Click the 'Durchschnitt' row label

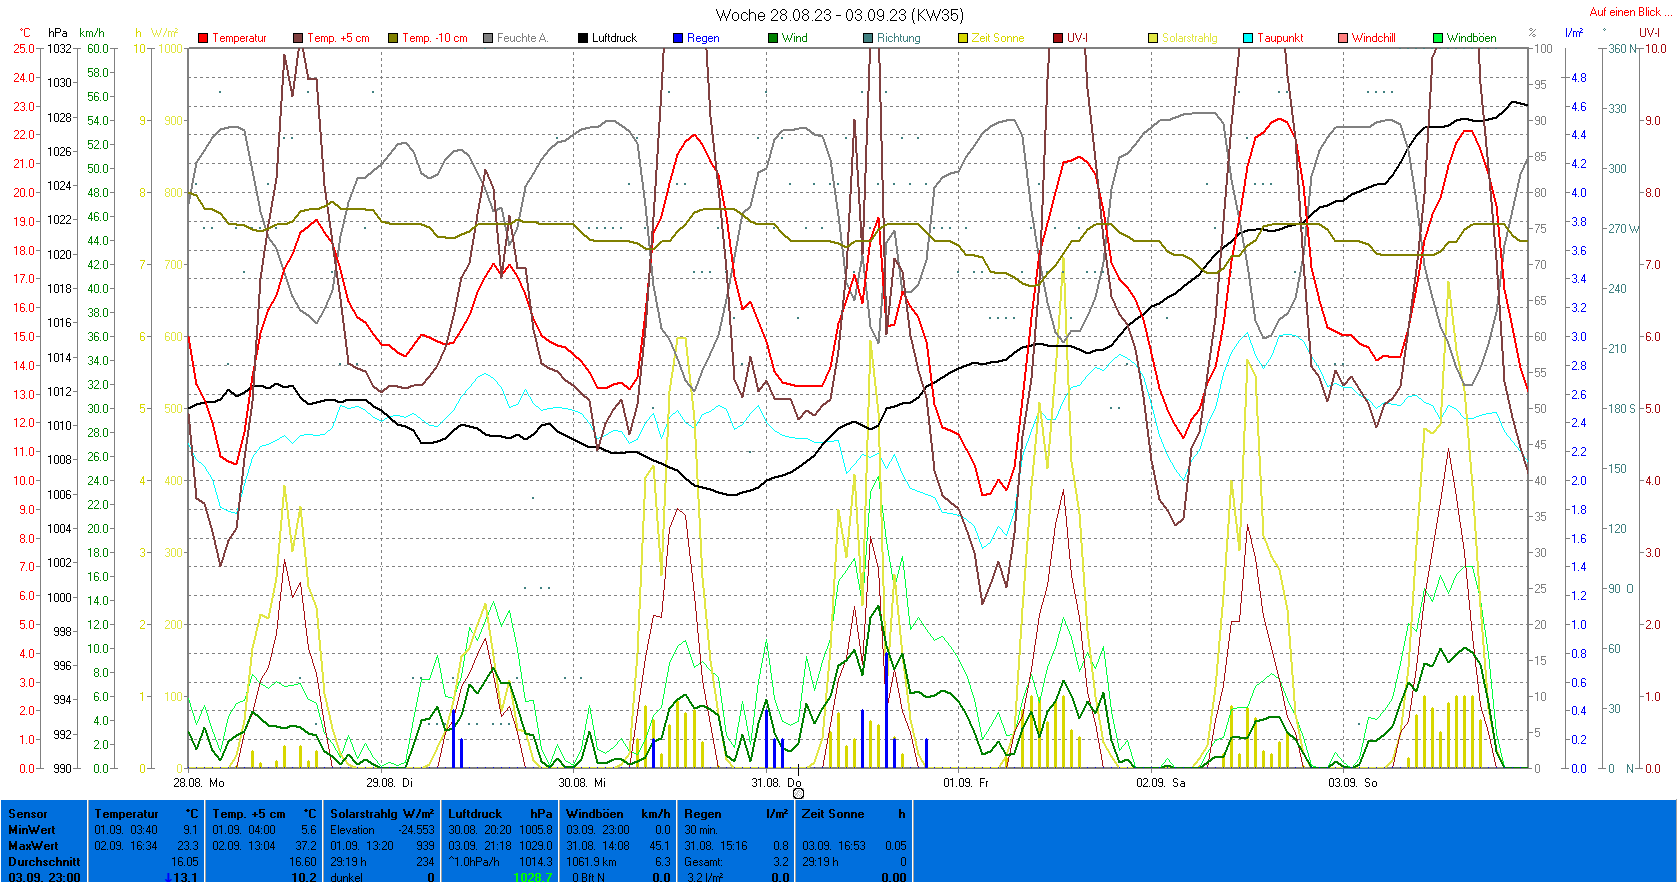point(44,862)
